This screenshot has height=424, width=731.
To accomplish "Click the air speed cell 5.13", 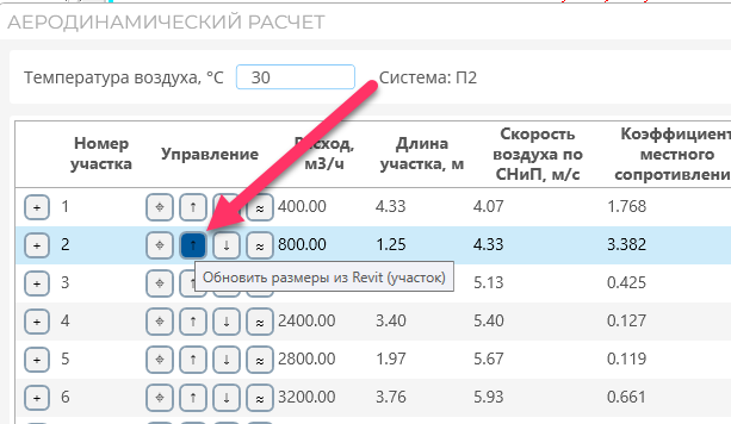I will [489, 283].
